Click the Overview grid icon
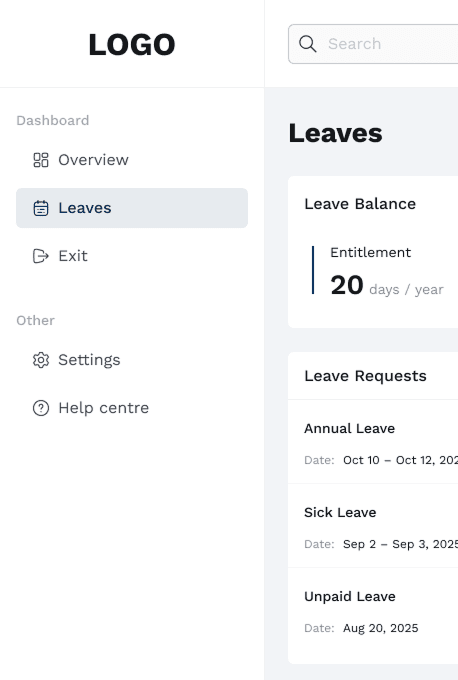Image resolution: width=458 pixels, height=680 pixels. (x=41, y=160)
